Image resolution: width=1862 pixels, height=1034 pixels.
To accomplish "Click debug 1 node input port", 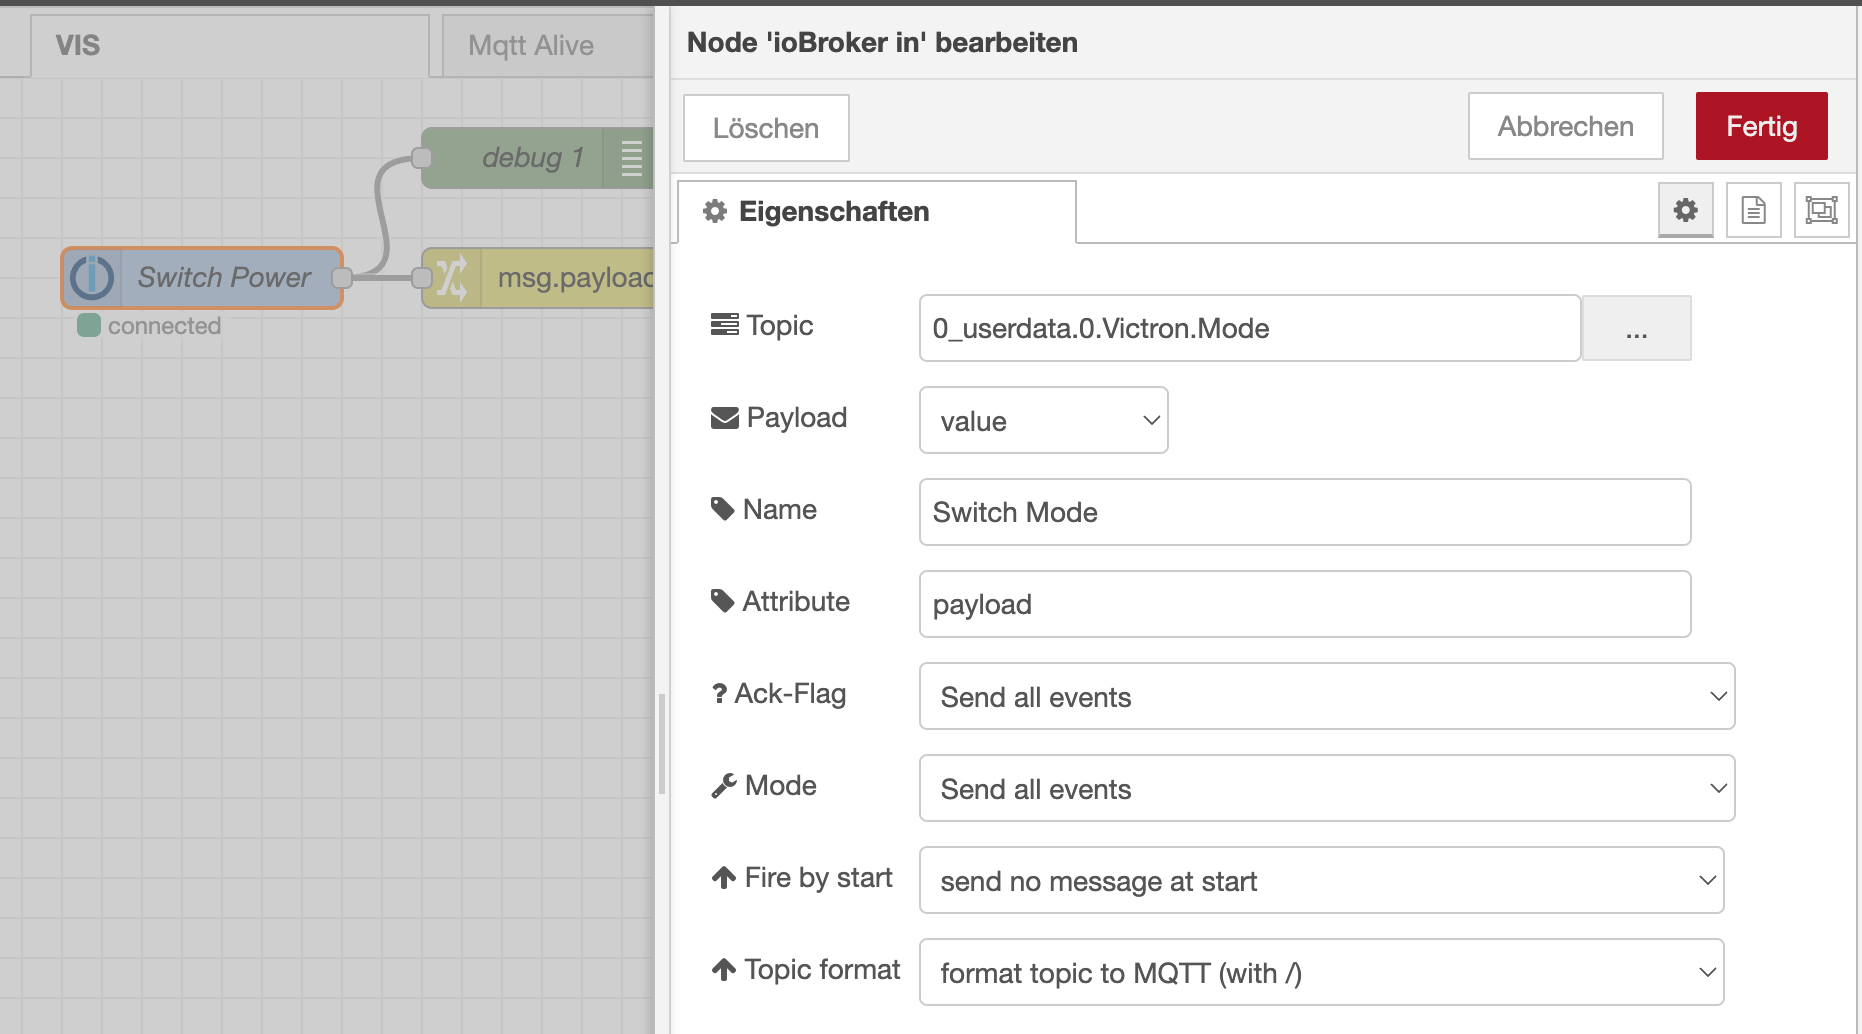I will pos(421,158).
